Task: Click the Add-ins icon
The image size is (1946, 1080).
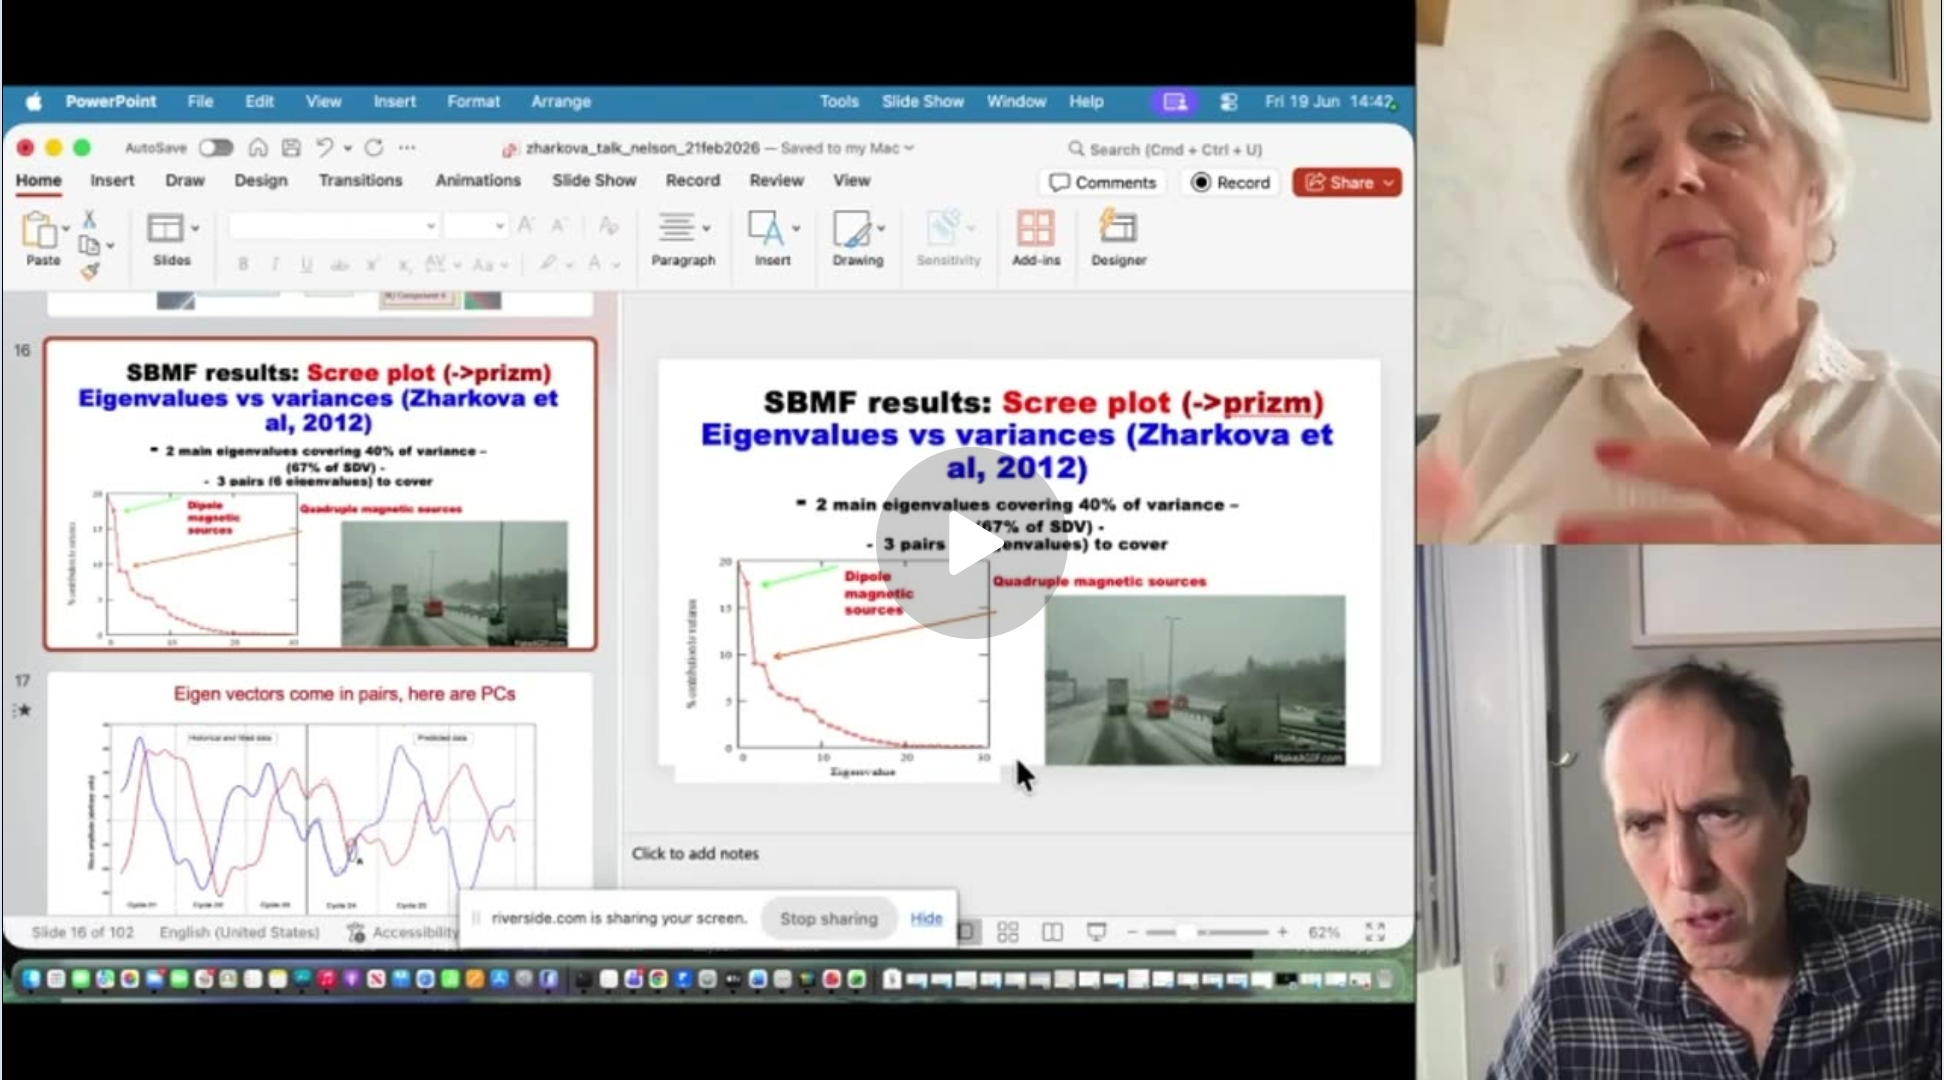Action: coord(1035,228)
